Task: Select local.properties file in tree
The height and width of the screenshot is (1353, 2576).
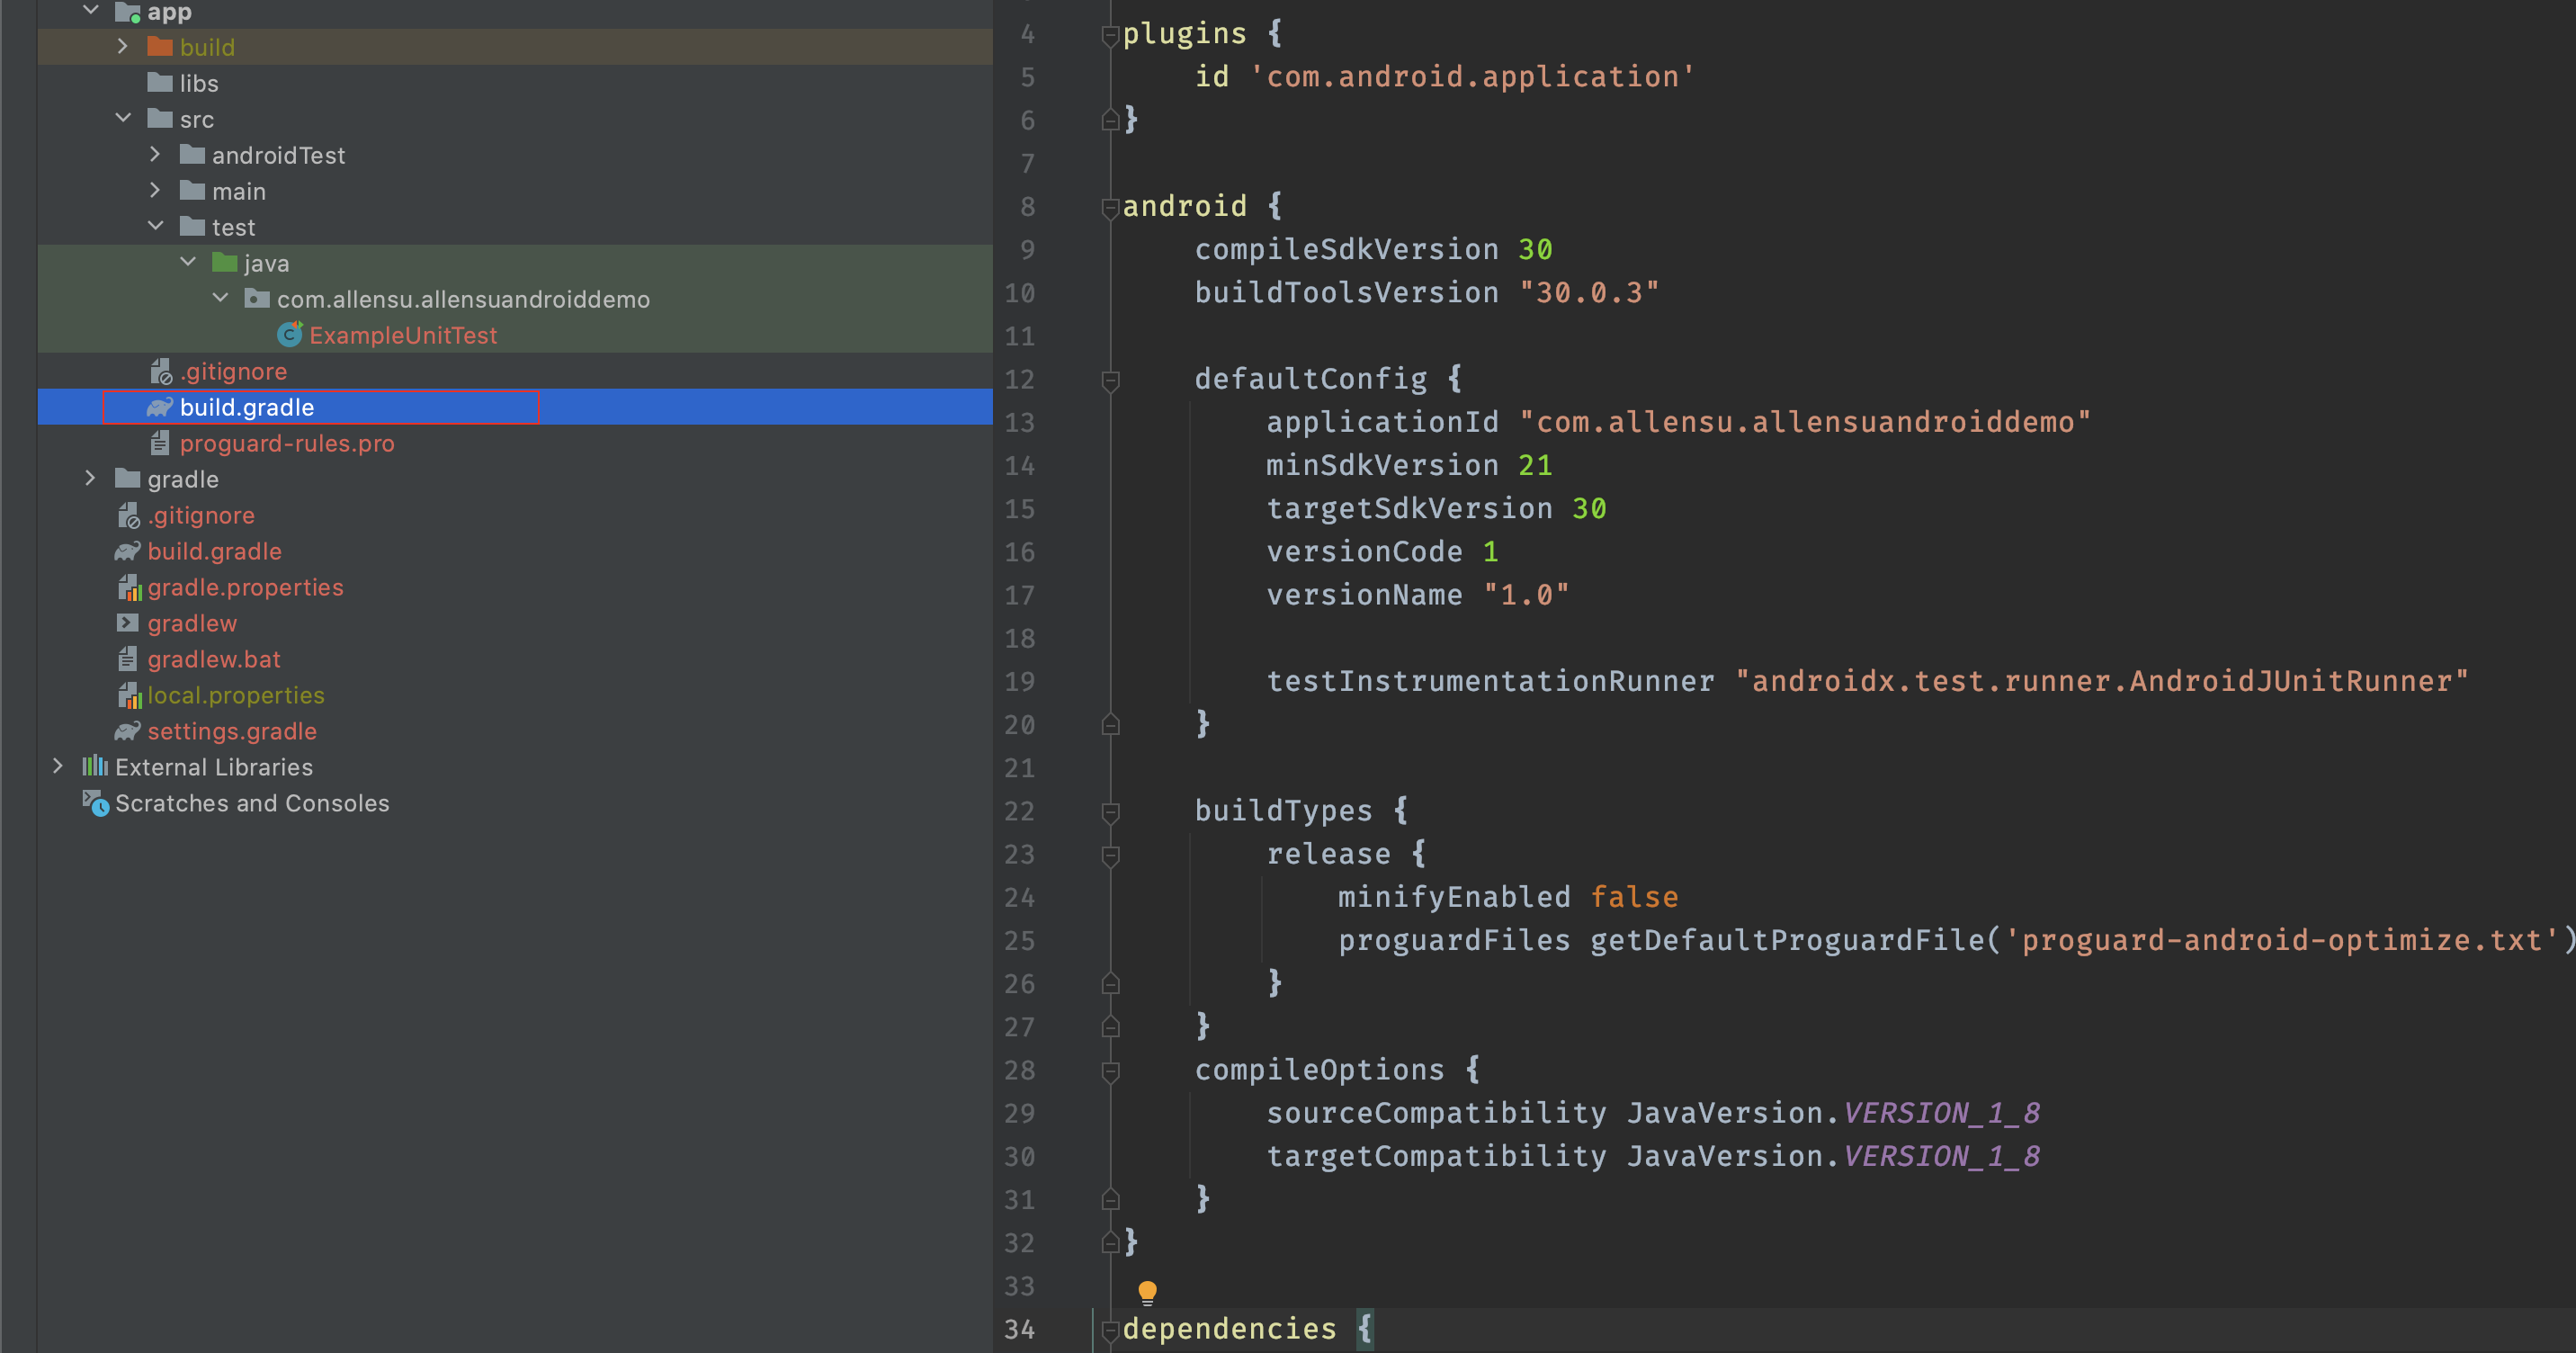Action: (235, 695)
